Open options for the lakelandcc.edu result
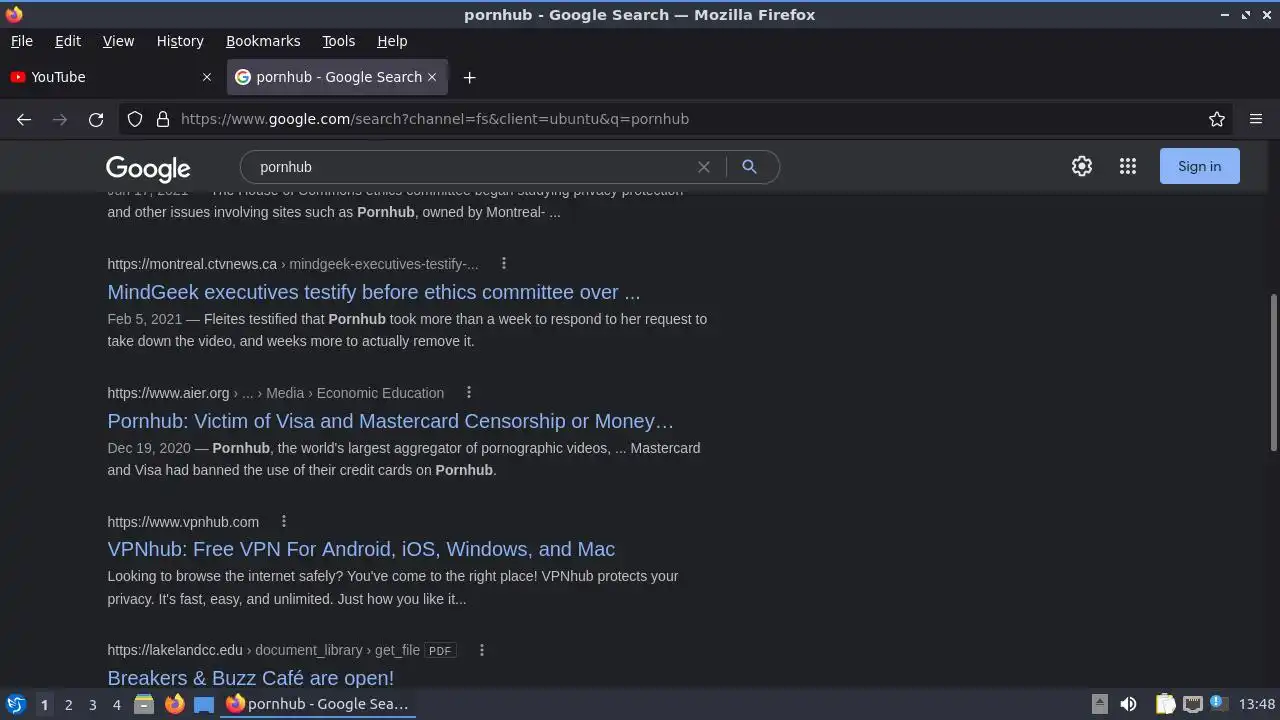The image size is (1280, 720). click(x=482, y=650)
